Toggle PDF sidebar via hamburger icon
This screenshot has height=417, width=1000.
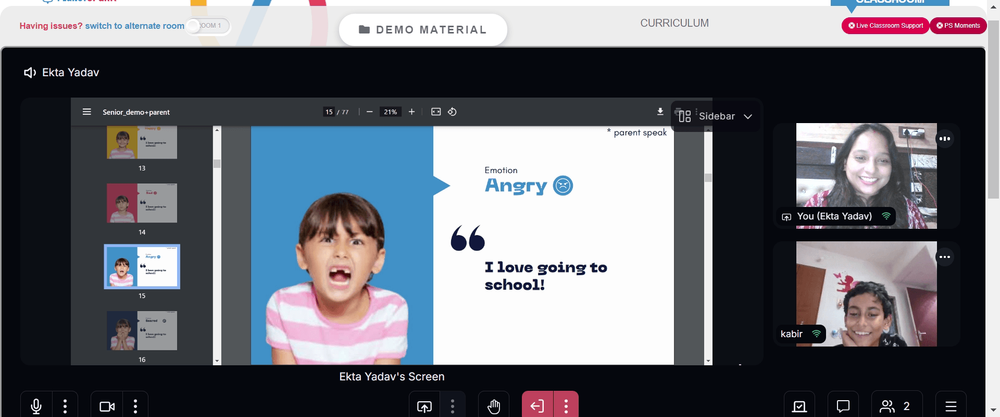pyautogui.click(x=87, y=112)
